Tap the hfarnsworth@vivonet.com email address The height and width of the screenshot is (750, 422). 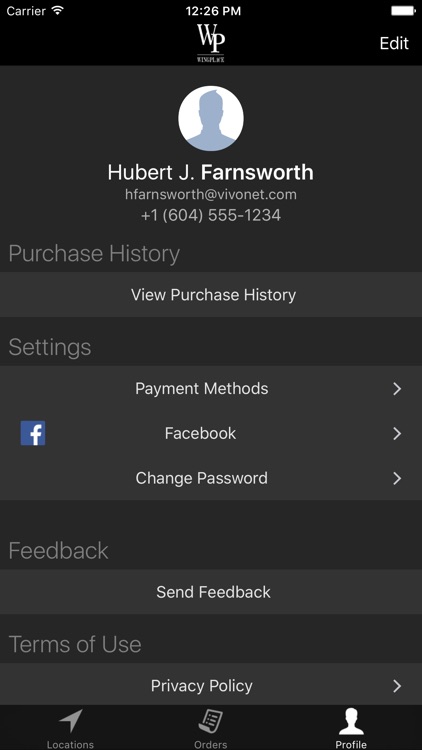[211, 194]
